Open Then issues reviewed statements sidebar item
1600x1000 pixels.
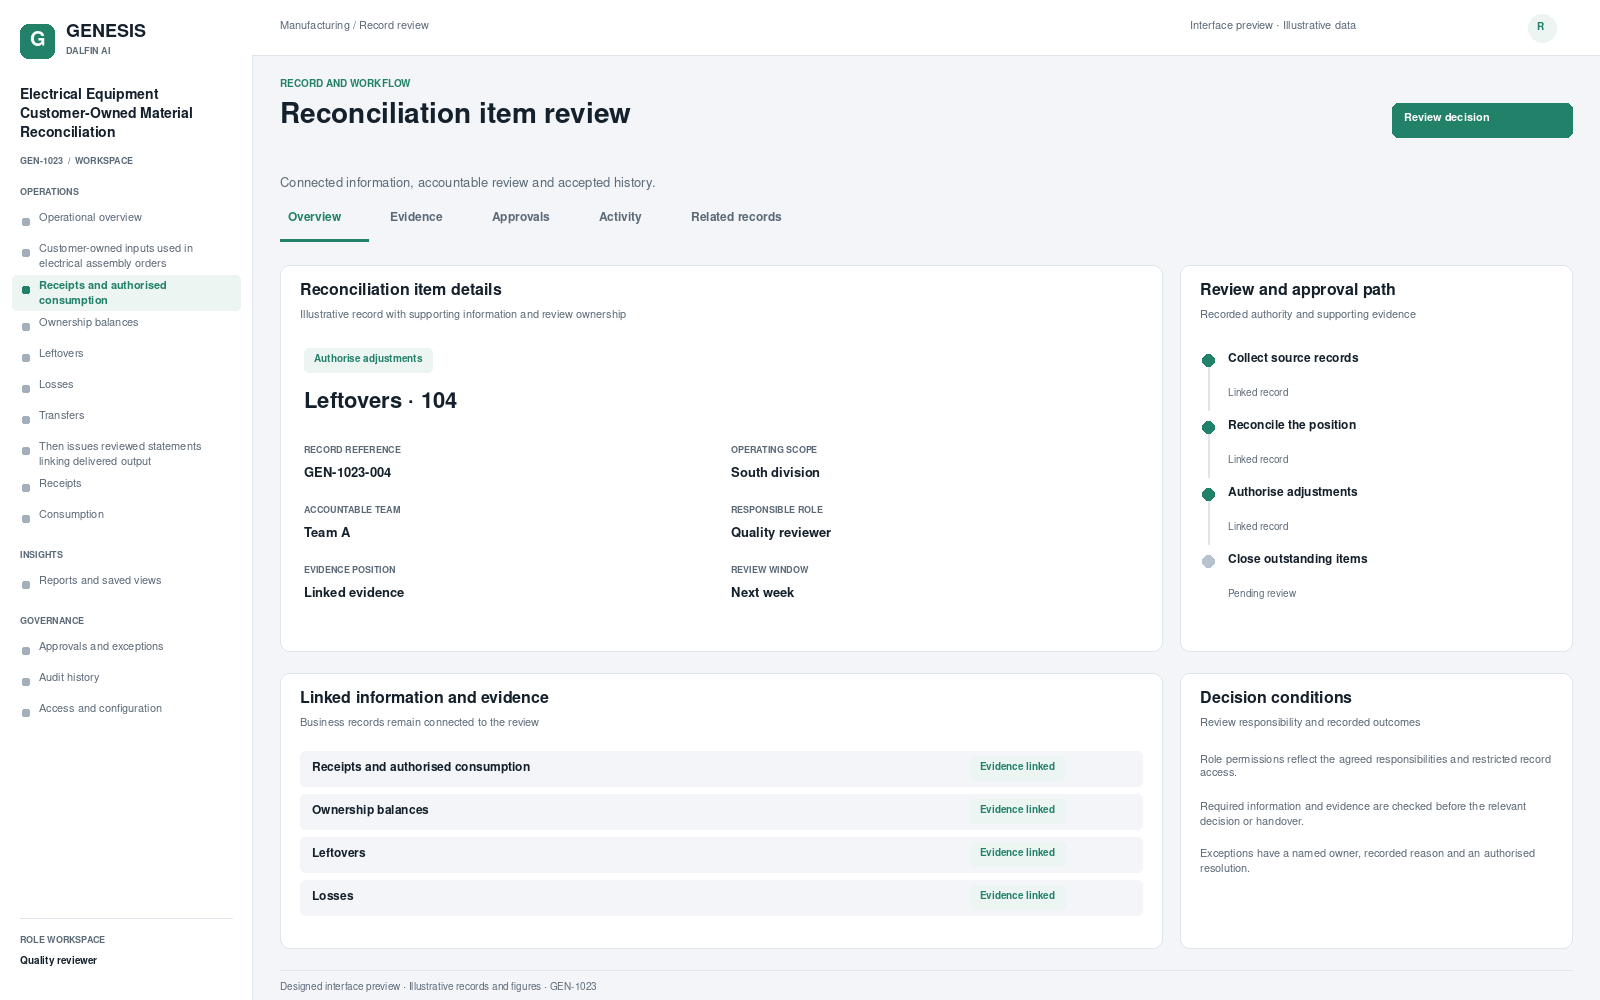126,454
